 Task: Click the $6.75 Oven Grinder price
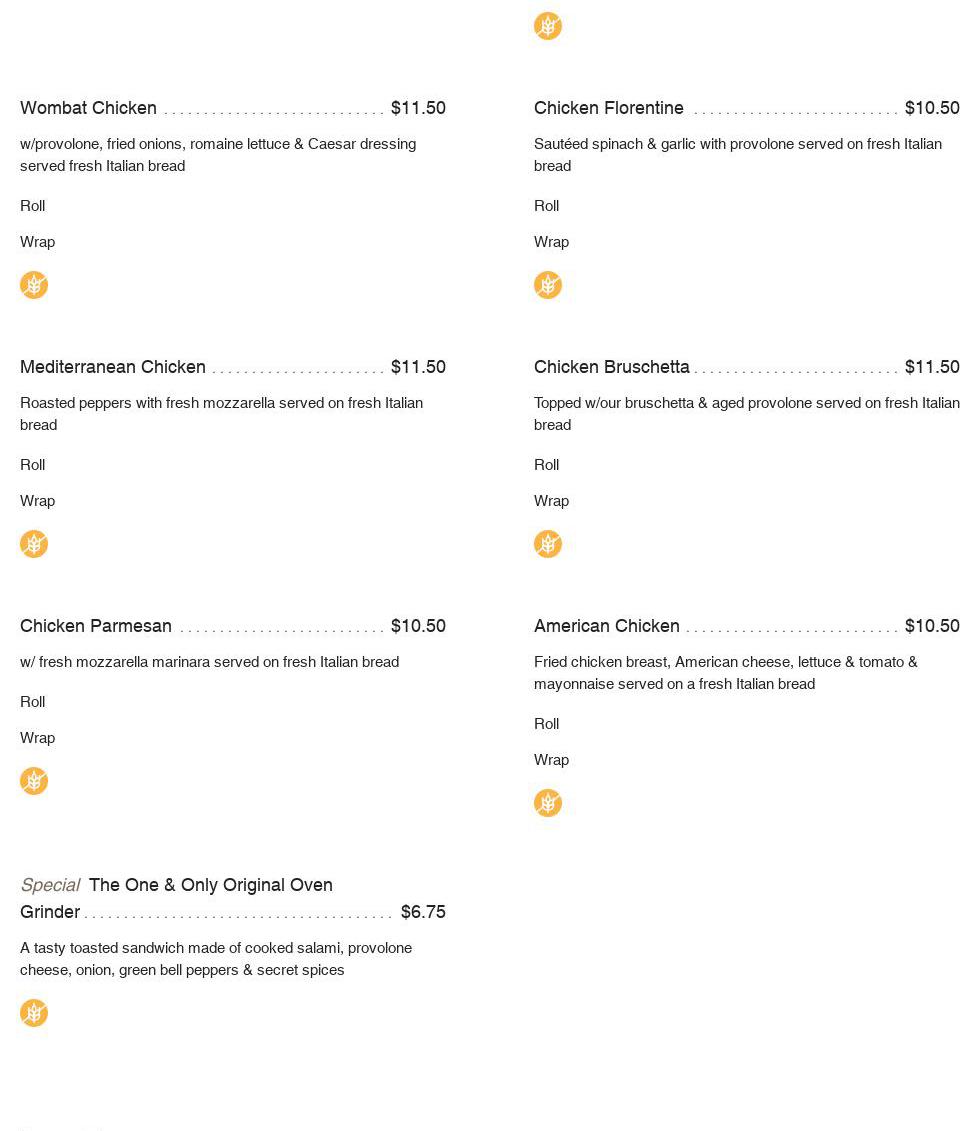click(423, 912)
